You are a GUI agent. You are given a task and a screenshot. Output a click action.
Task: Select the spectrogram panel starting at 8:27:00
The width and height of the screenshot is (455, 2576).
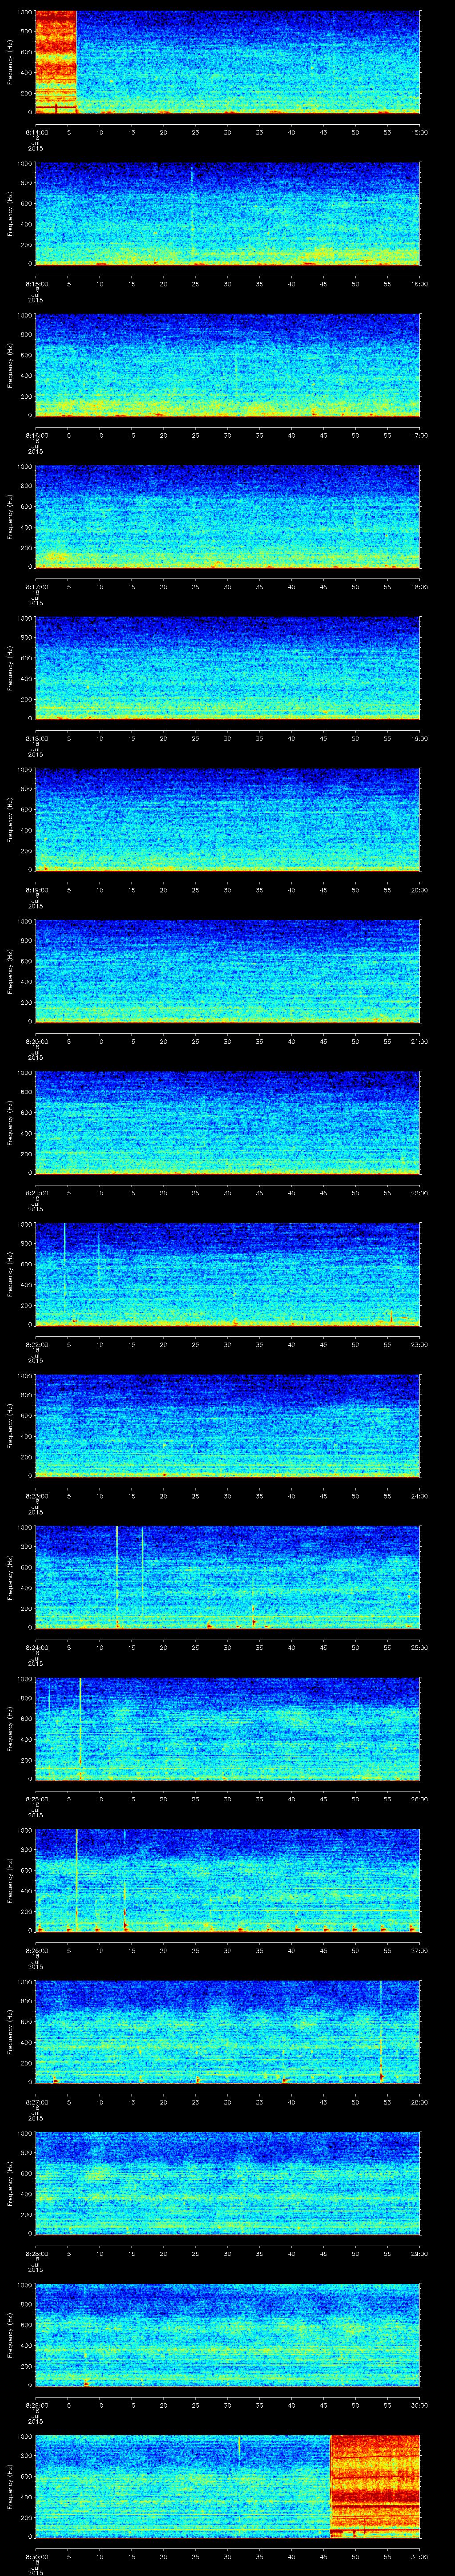coord(227,2032)
